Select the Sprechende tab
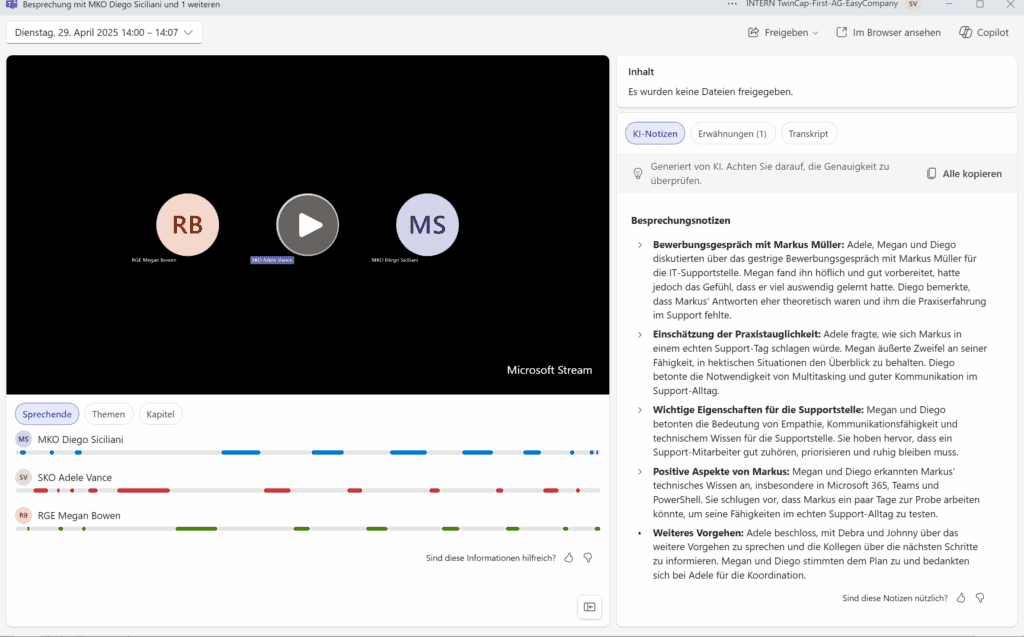Viewport: 1024px width, 637px height. 47,414
